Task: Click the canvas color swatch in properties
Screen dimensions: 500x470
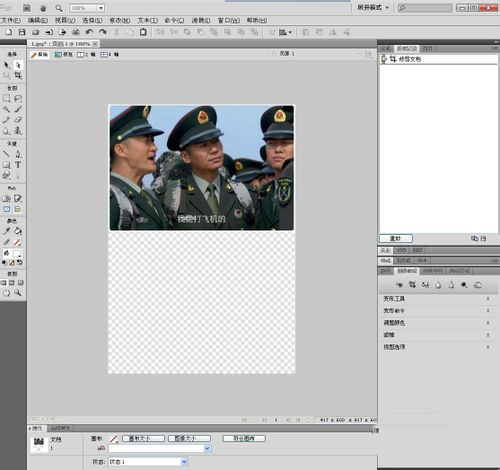Action: (x=113, y=439)
